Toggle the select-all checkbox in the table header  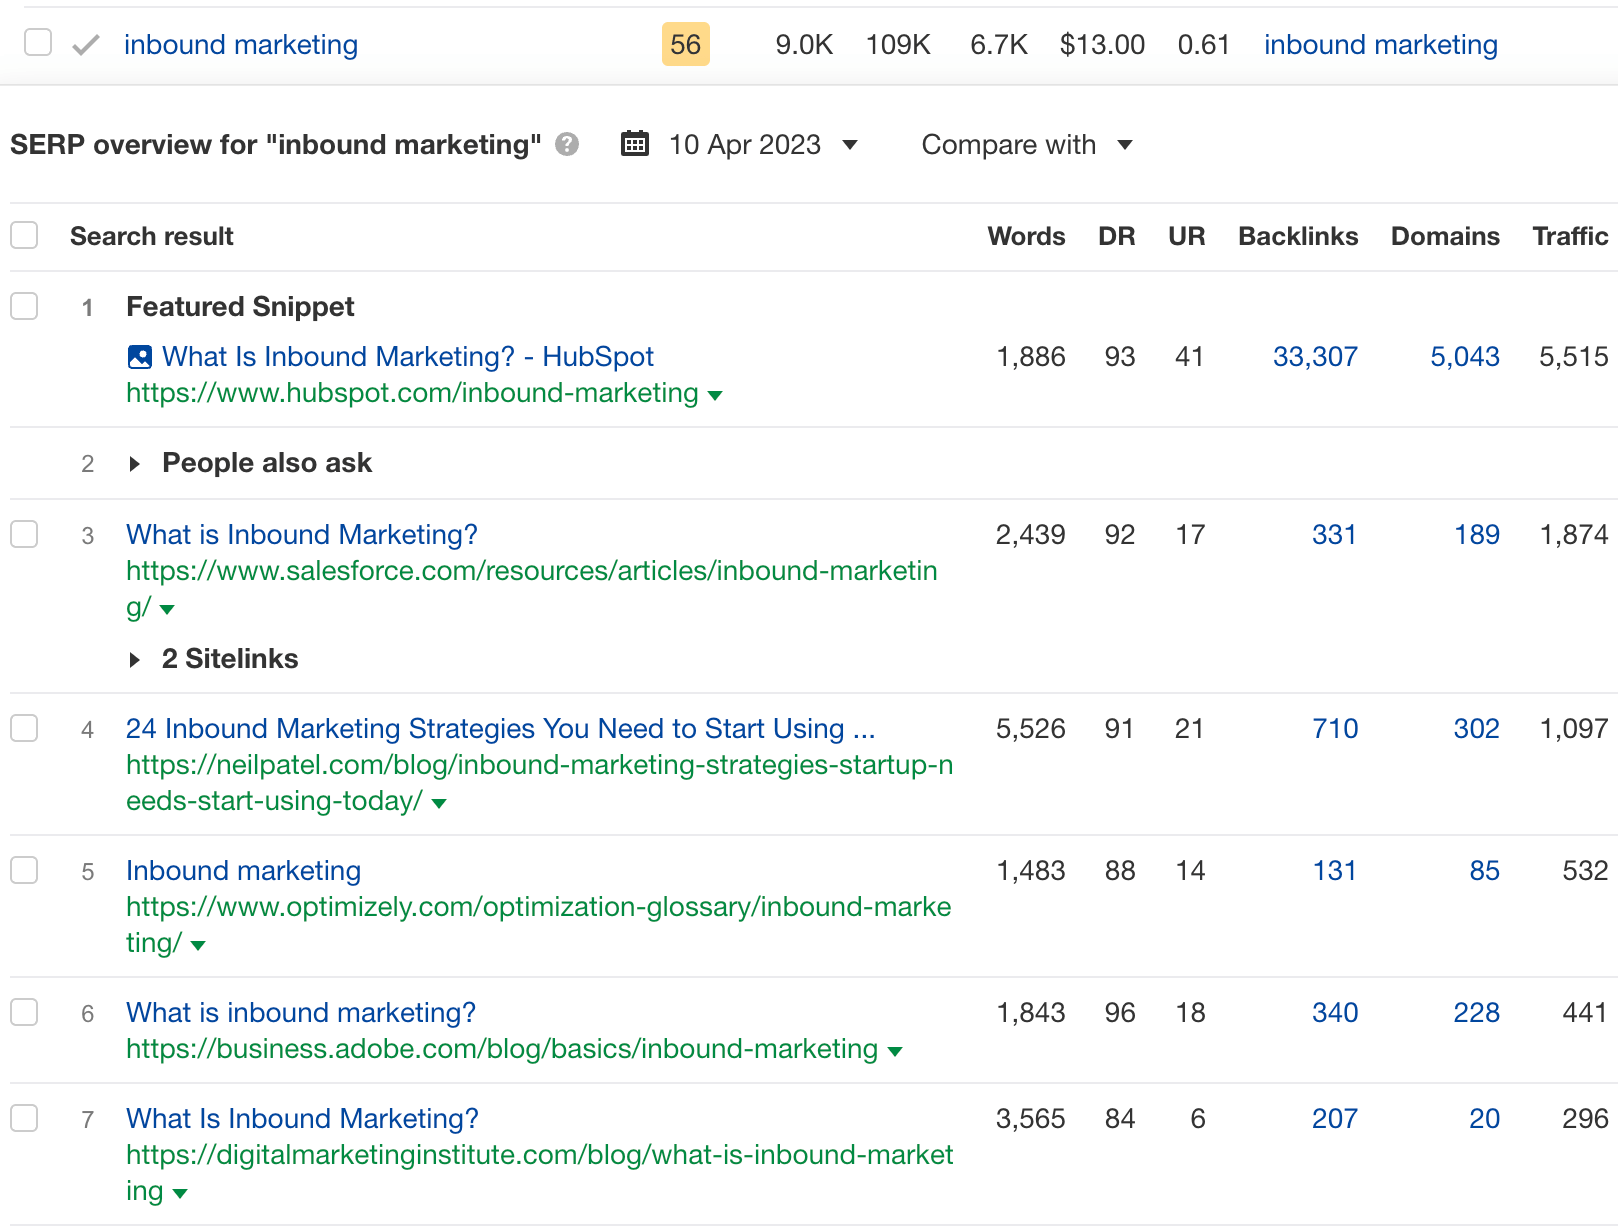(24, 234)
